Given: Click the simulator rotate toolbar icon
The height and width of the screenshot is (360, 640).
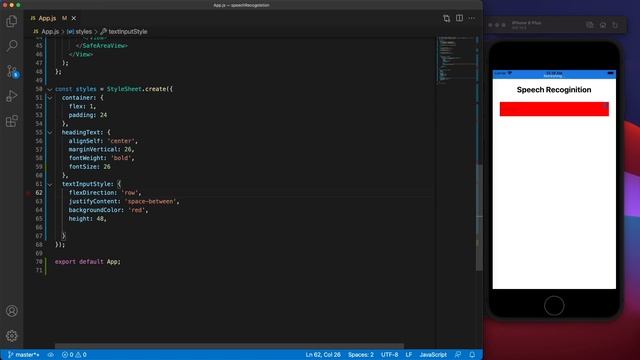Looking at the screenshot, I should pos(615,25).
